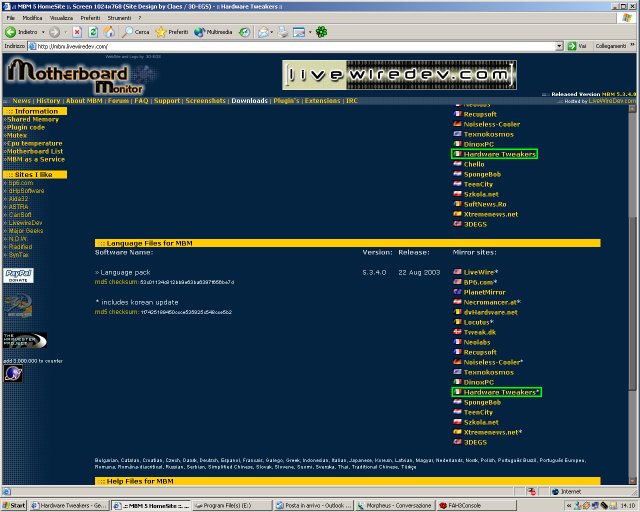Click scrollbar down arrow
Image resolution: width=640 pixels, height=512 pixels.
632,481
